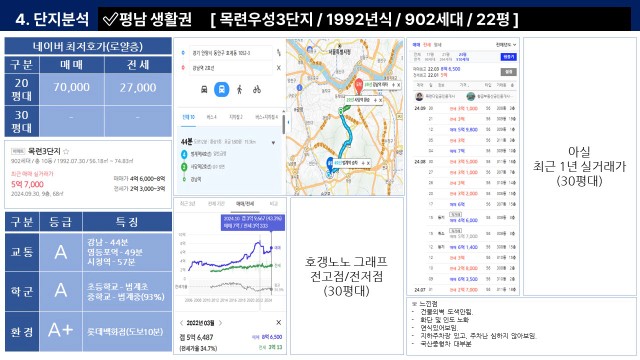Screen dimensions: 640x360
Task: Expand the 44분 route details arrow
Action: pyautogui.click(x=273, y=142)
